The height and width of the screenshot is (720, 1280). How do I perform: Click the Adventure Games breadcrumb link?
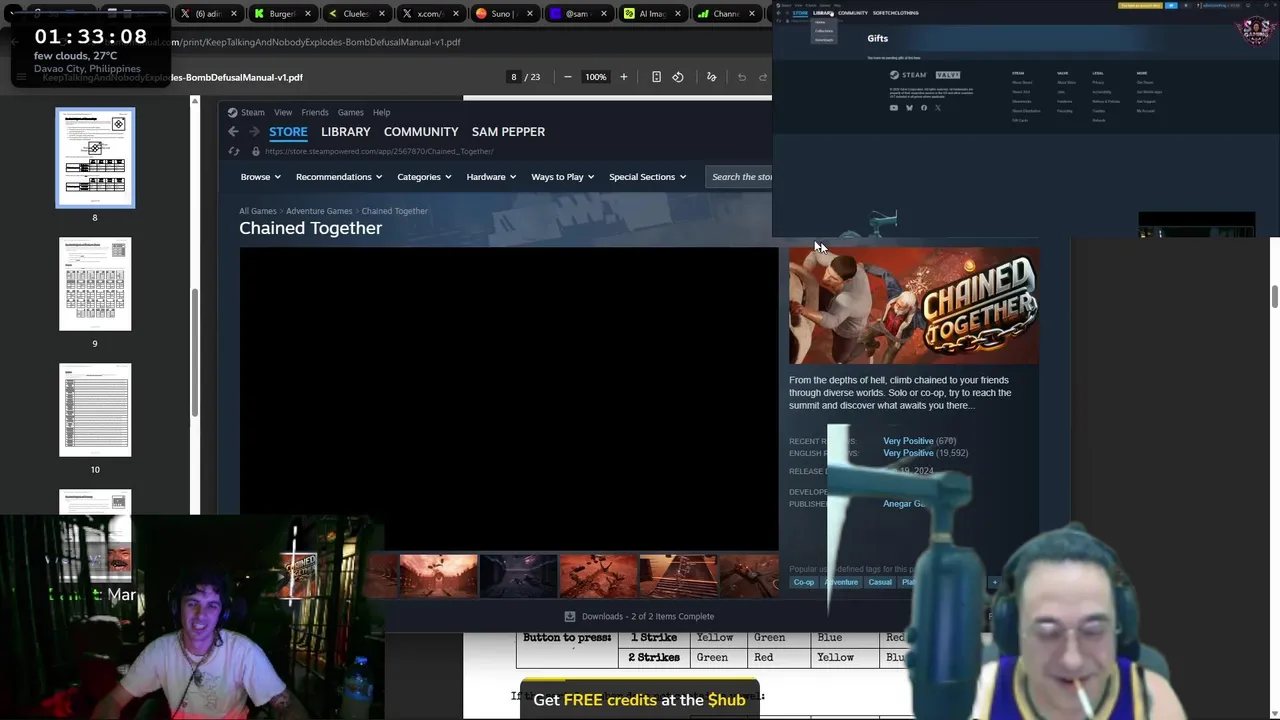click(319, 211)
